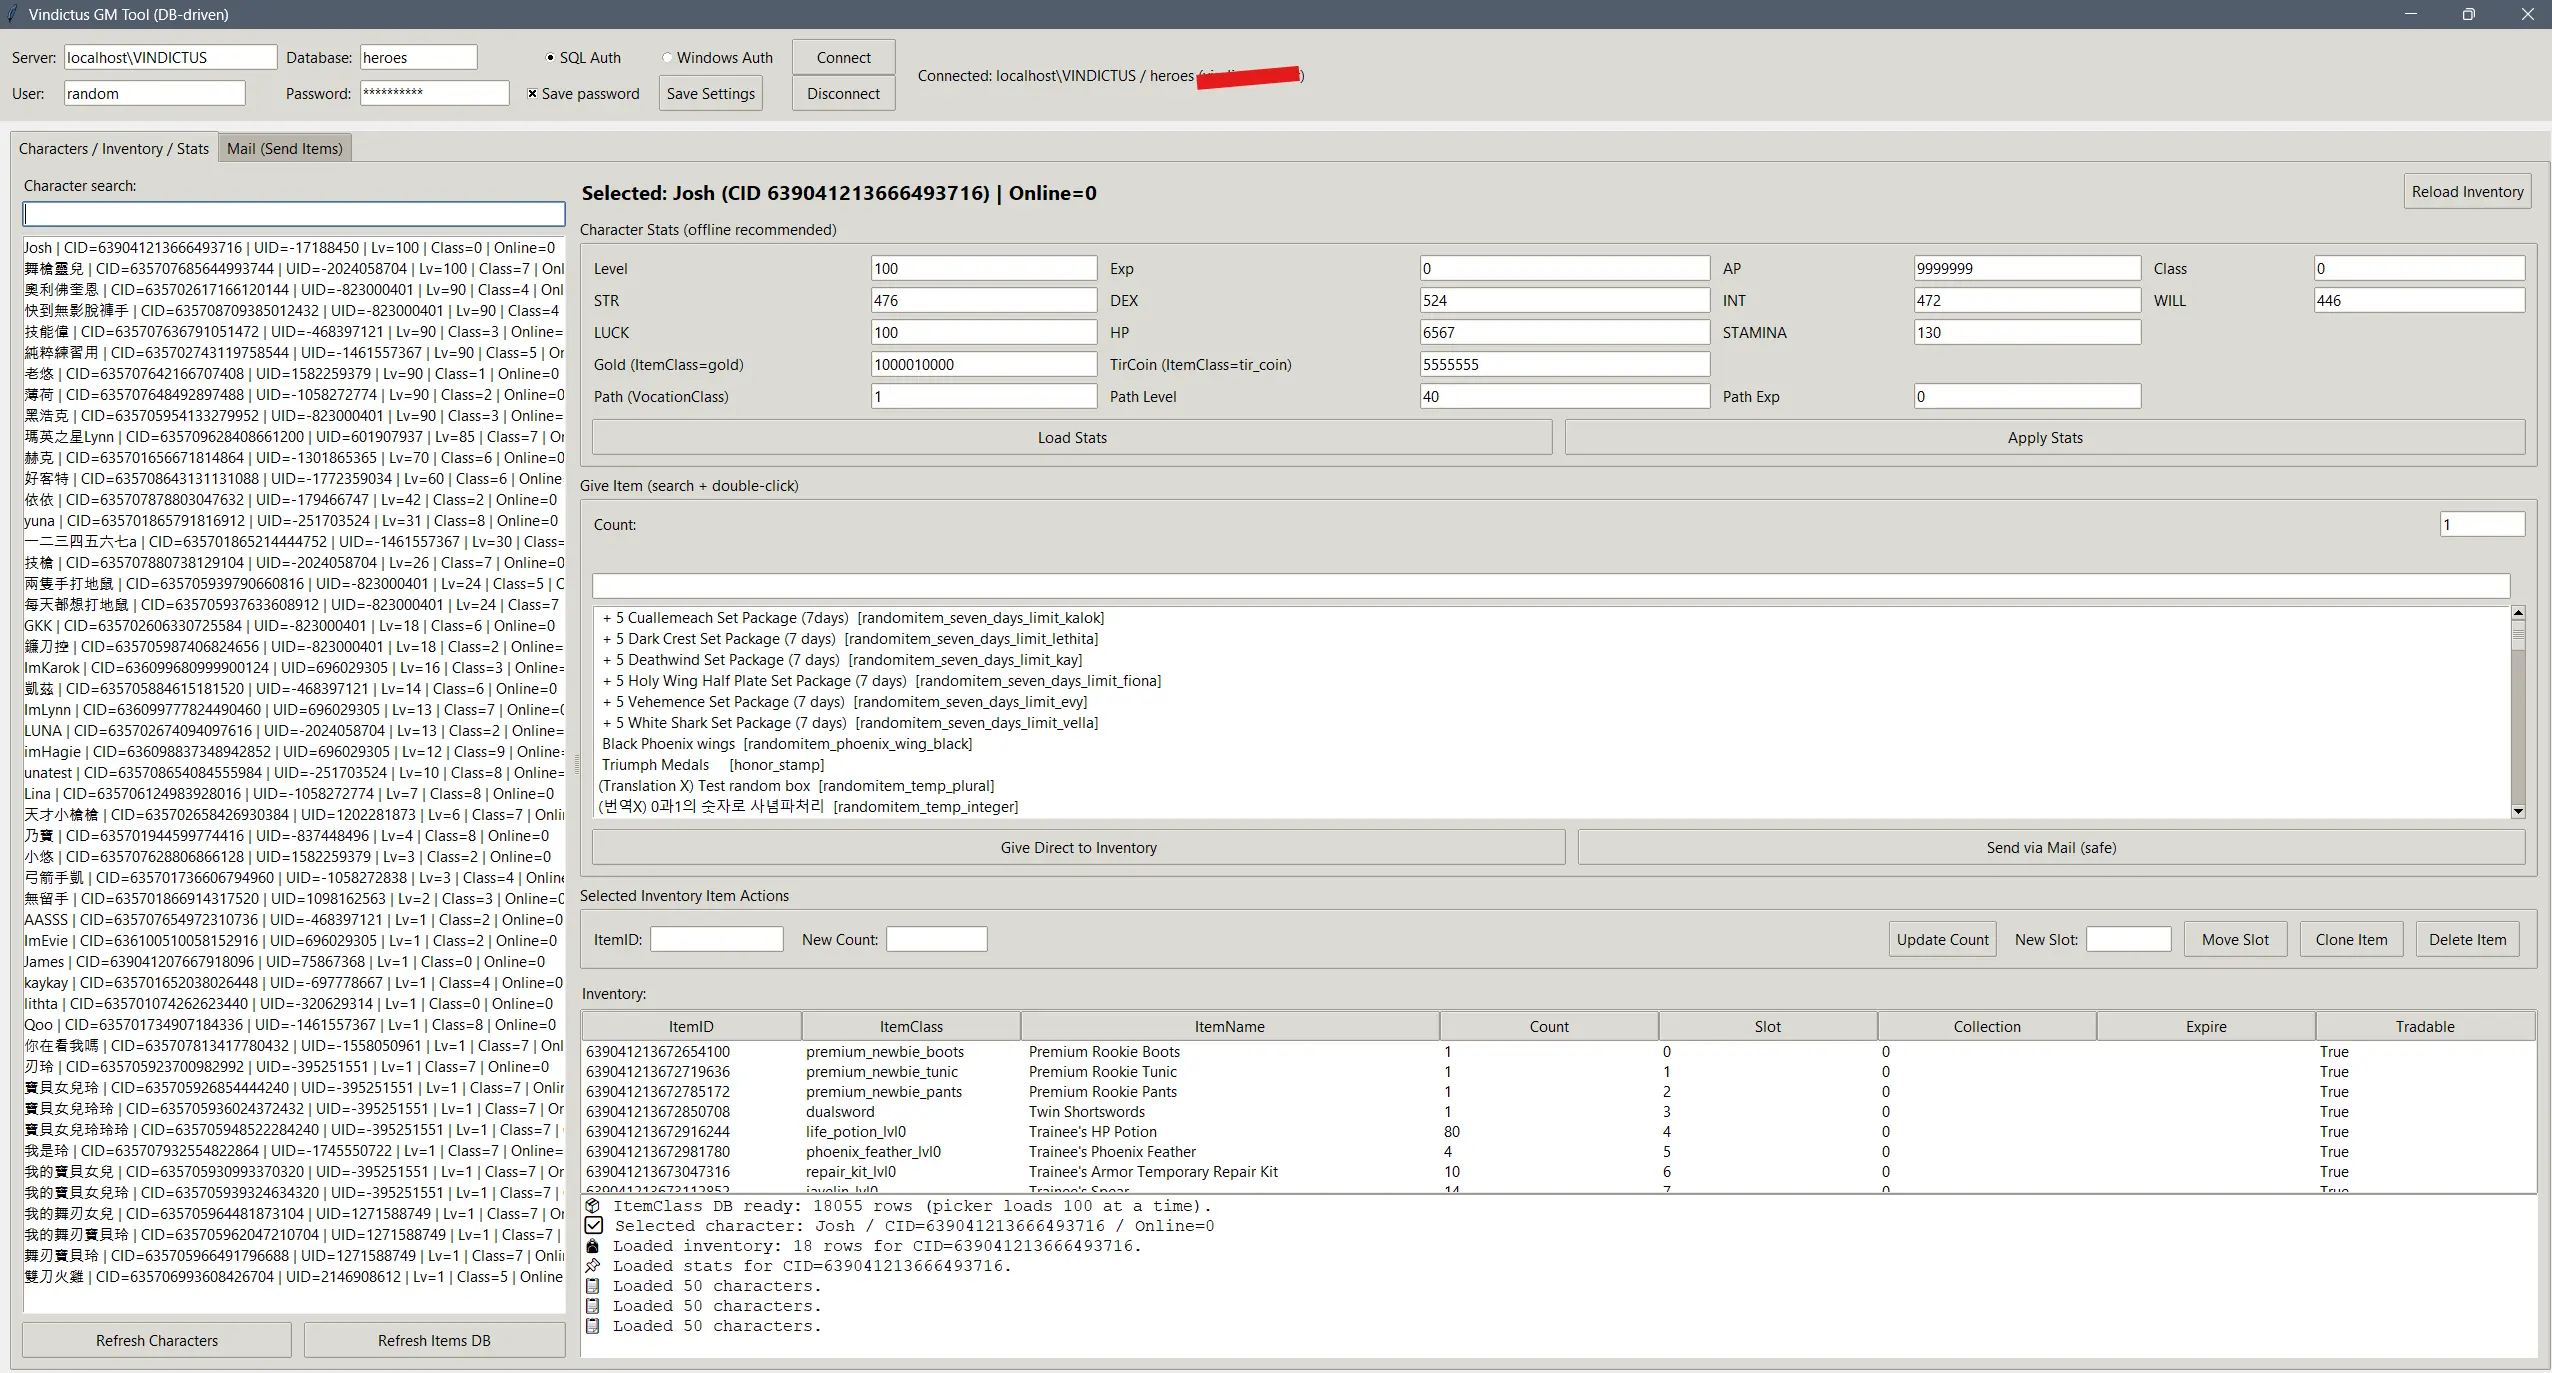Switch to the Mail (Send Items) tab
2552x1373 pixels.
click(x=284, y=148)
